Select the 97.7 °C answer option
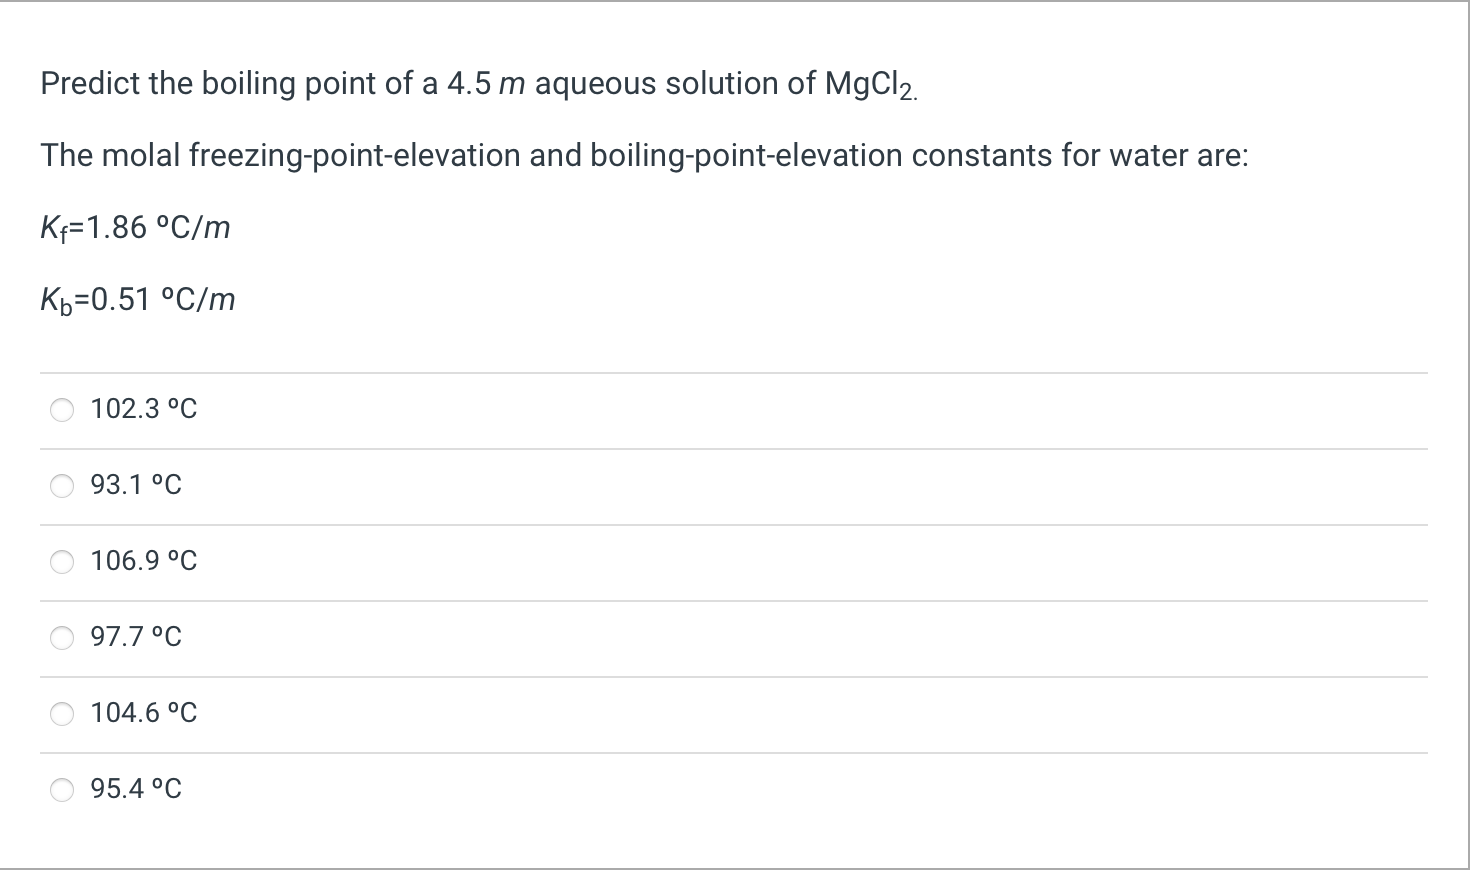The width and height of the screenshot is (1478, 870). [x=61, y=638]
